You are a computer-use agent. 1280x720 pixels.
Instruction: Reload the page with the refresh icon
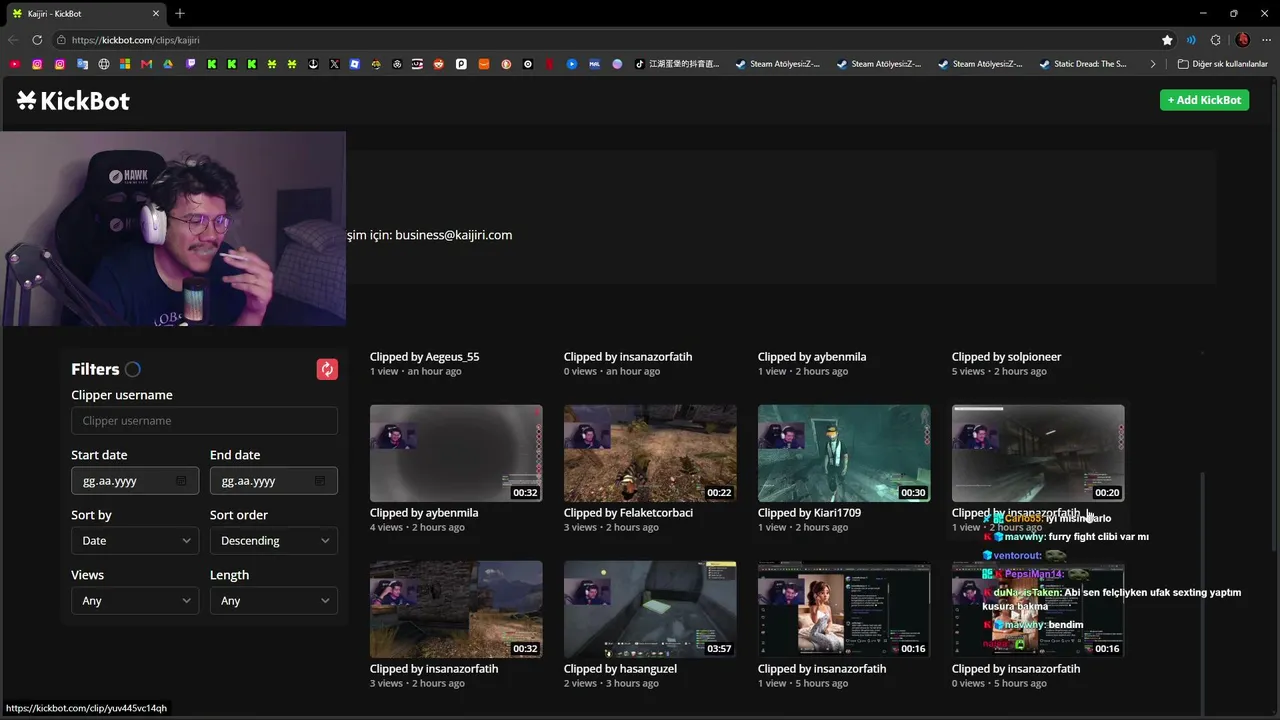[x=37, y=40]
